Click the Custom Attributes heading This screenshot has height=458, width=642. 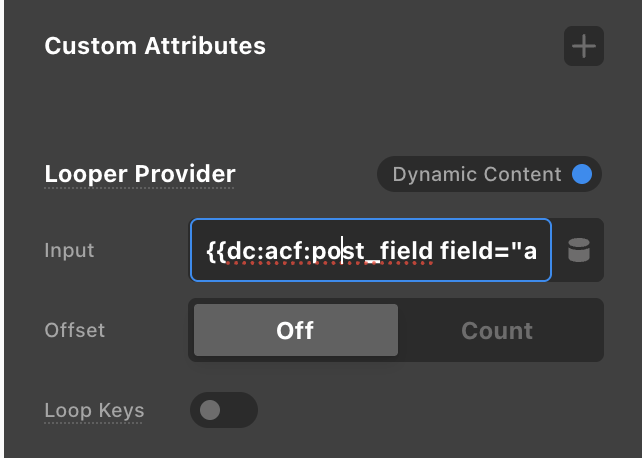pos(155,46)
